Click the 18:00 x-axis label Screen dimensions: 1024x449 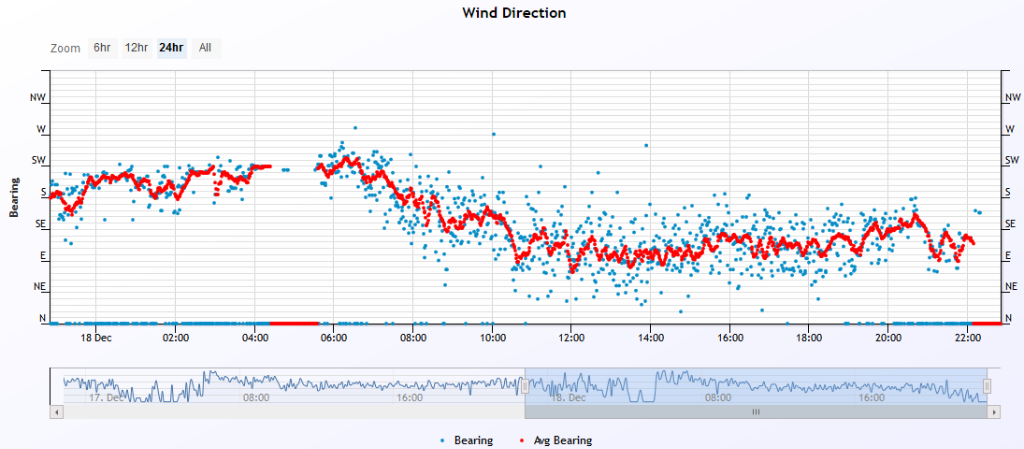(x=808, y=337)
